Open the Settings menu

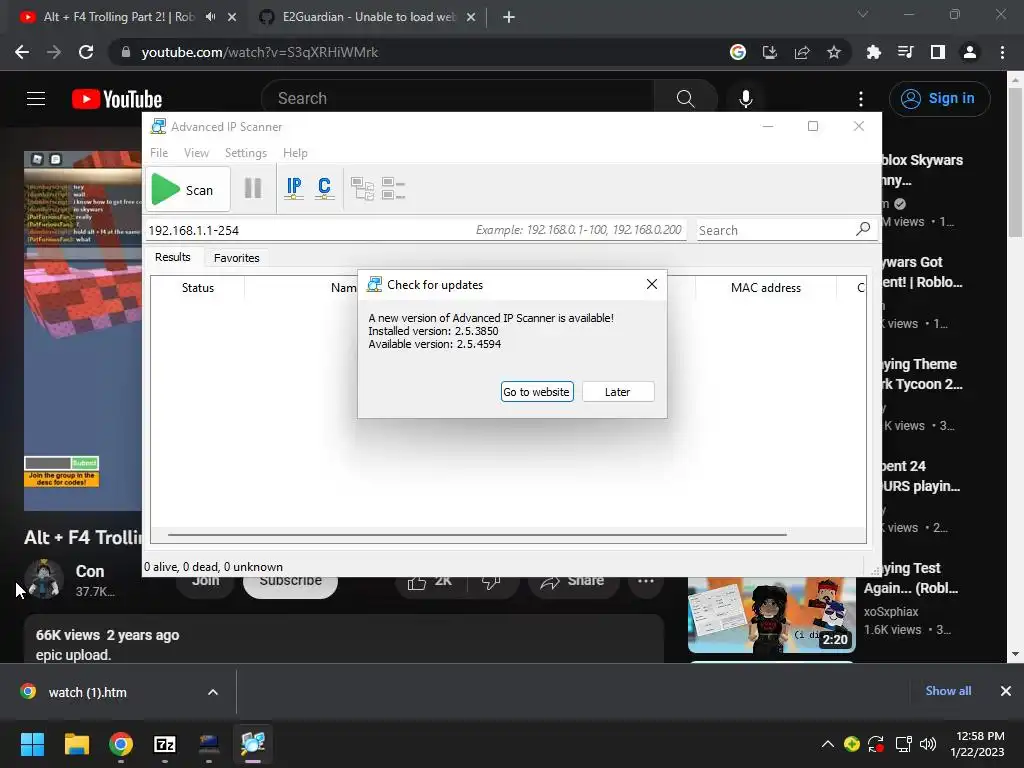(246, 153)
